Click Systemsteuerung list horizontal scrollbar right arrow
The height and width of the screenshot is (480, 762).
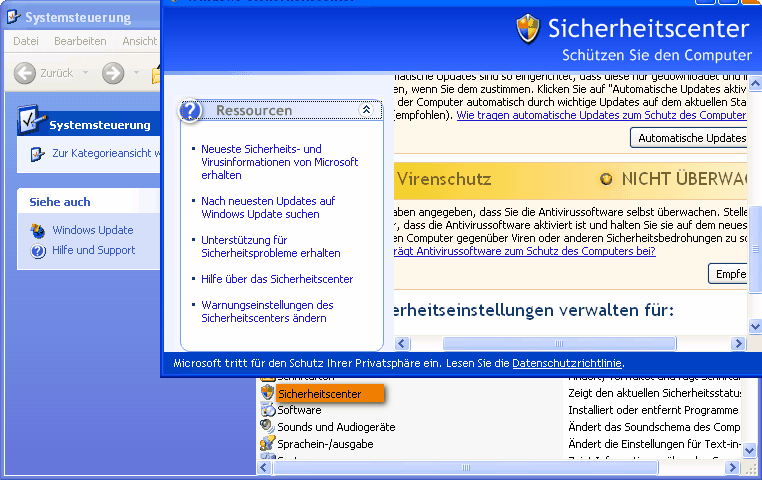coord(732,468)
